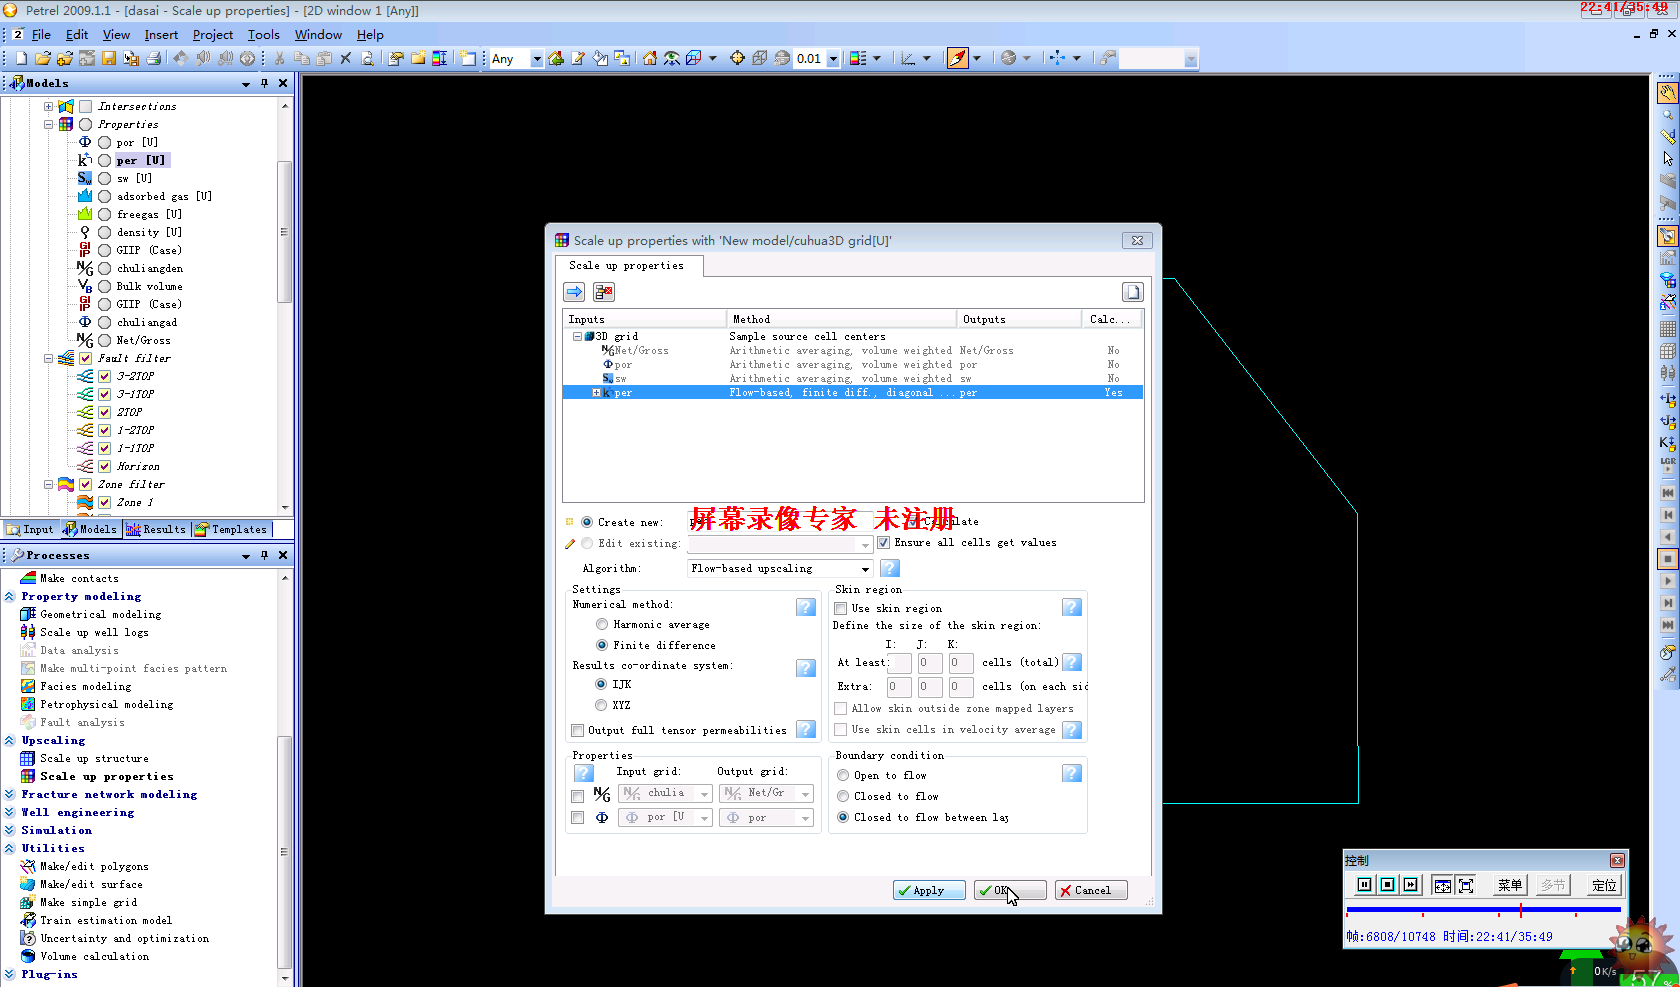Viewport: 1680px width, 987px height.
Task: Toggle Ensure all cells get values checkbox
Action: [883, 543]
